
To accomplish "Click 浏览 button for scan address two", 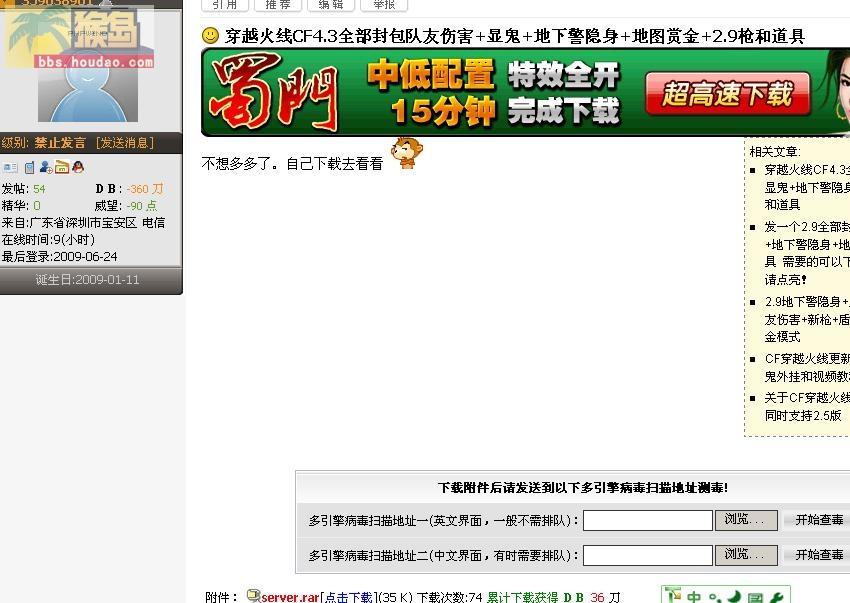I will coord(746,555).
